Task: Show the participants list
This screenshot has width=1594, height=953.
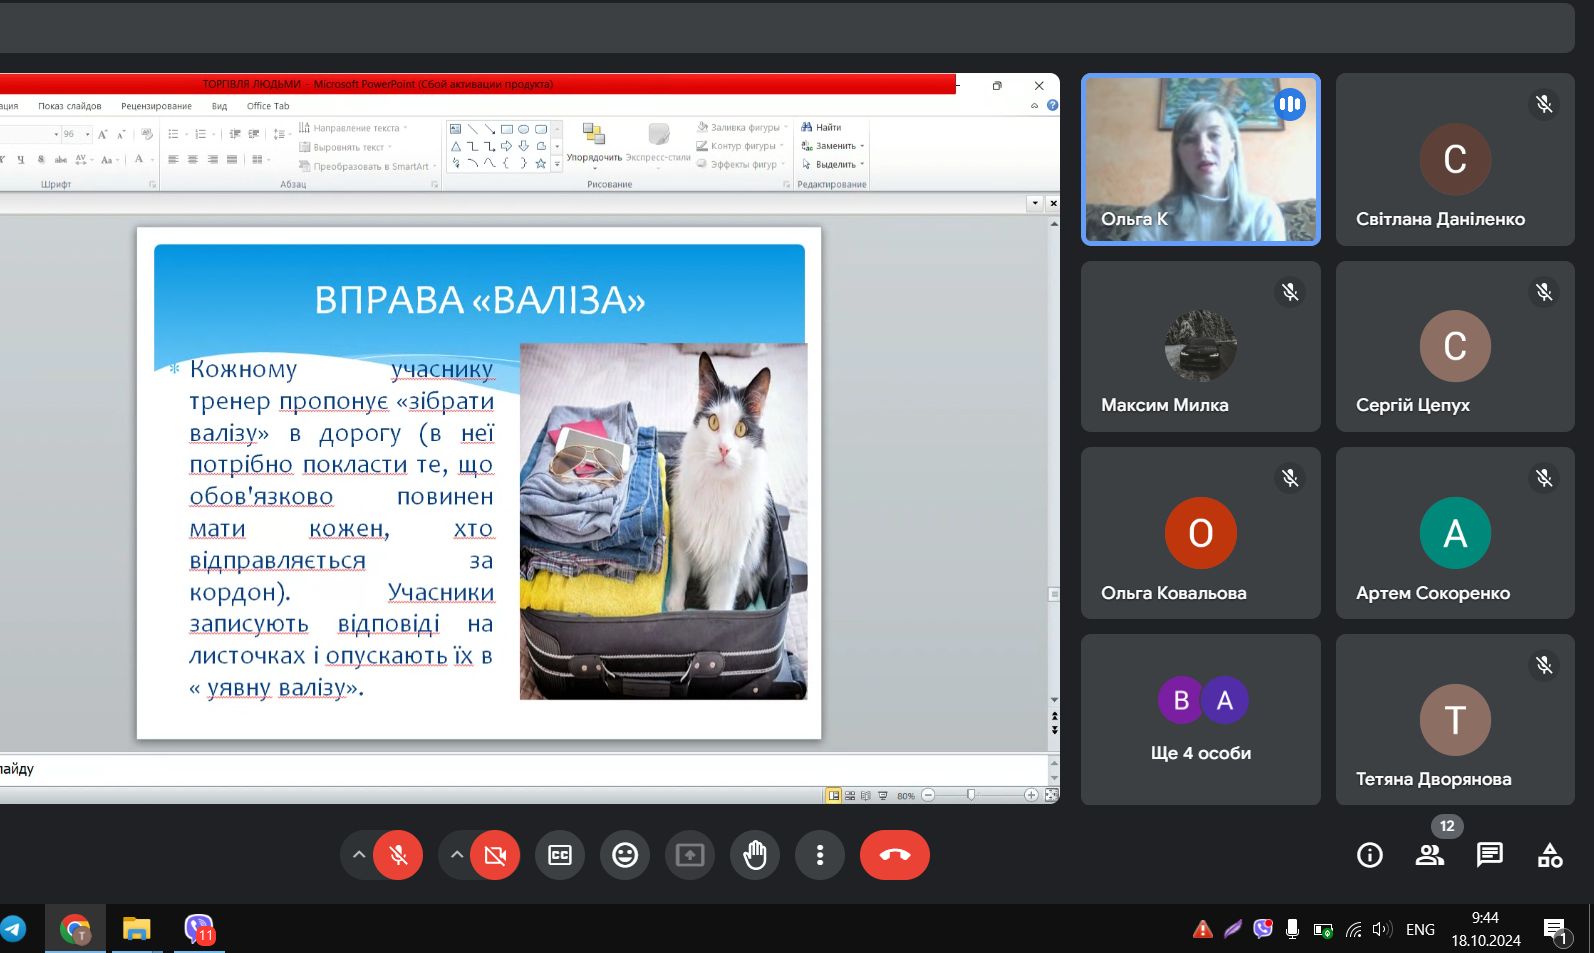Action: [x=1429, y=855]
